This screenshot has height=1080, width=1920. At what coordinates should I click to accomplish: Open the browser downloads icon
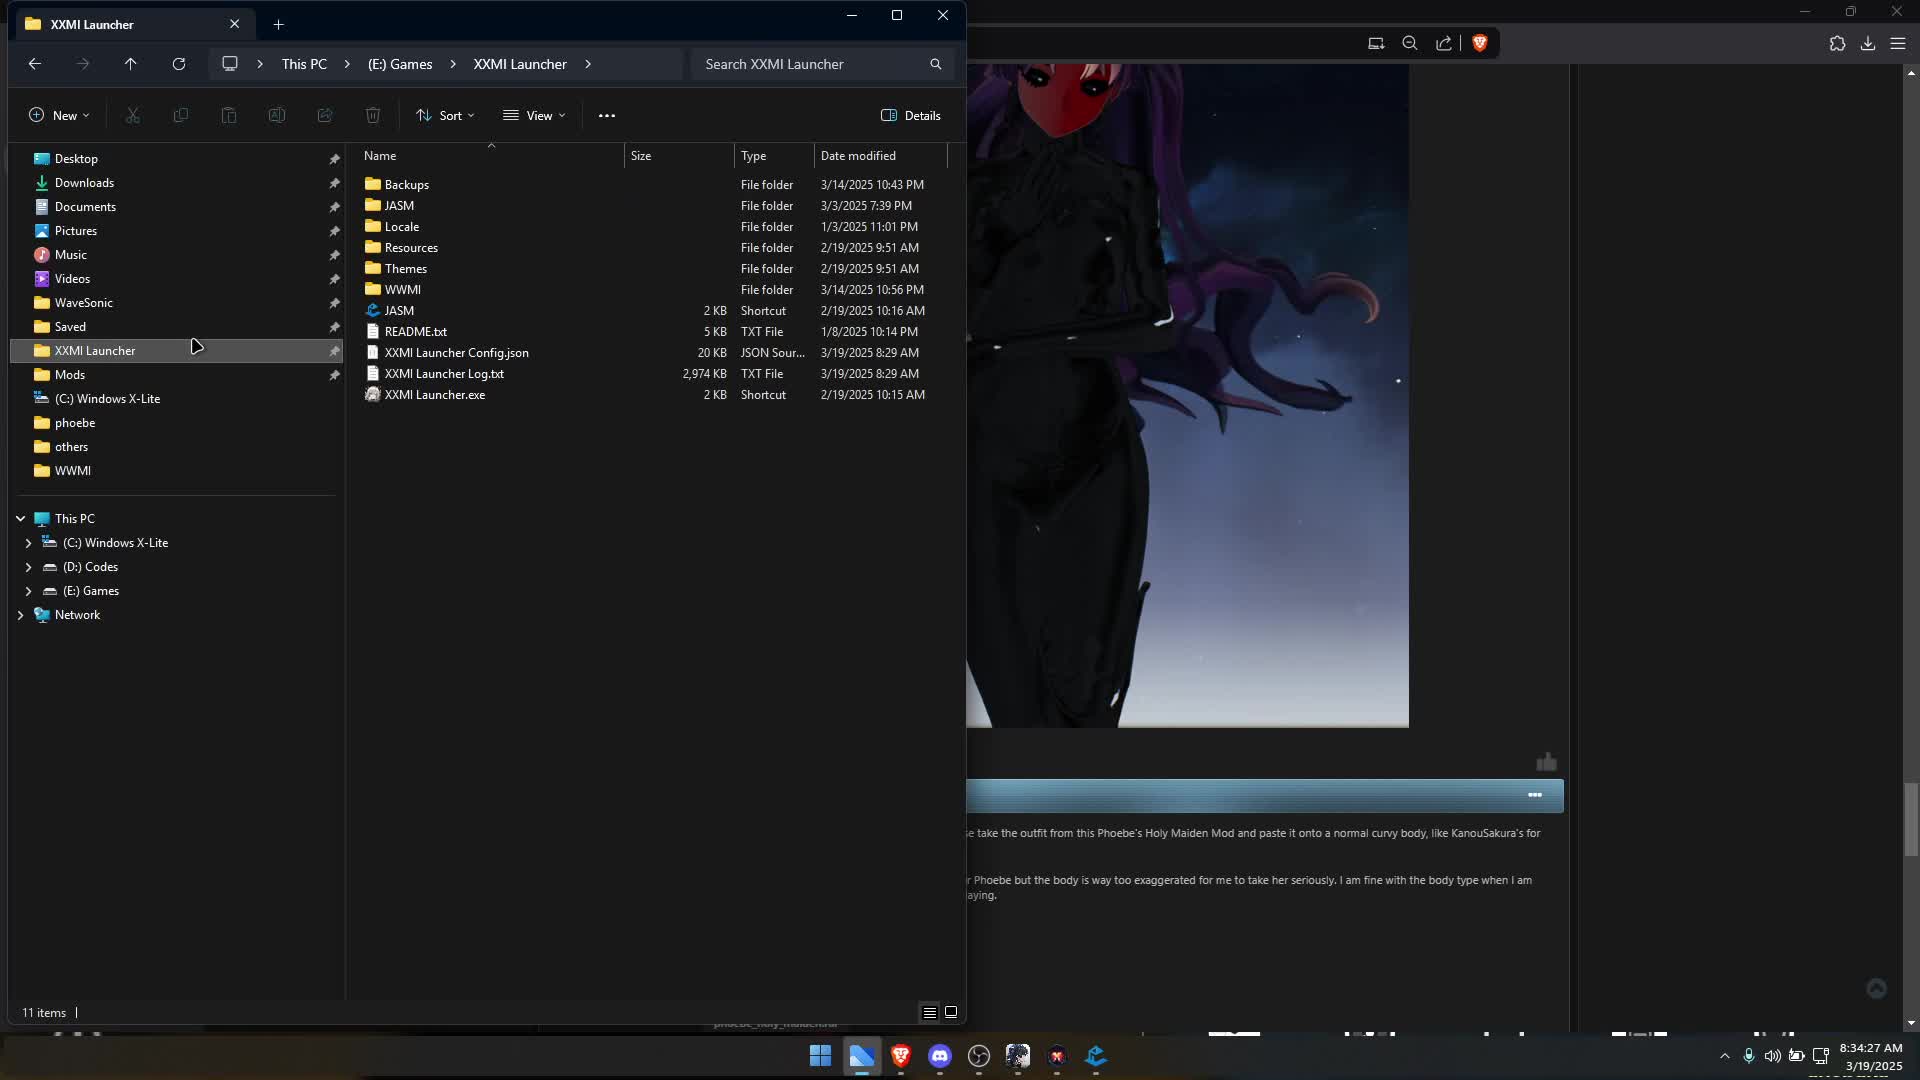[x=1867, y=43]
